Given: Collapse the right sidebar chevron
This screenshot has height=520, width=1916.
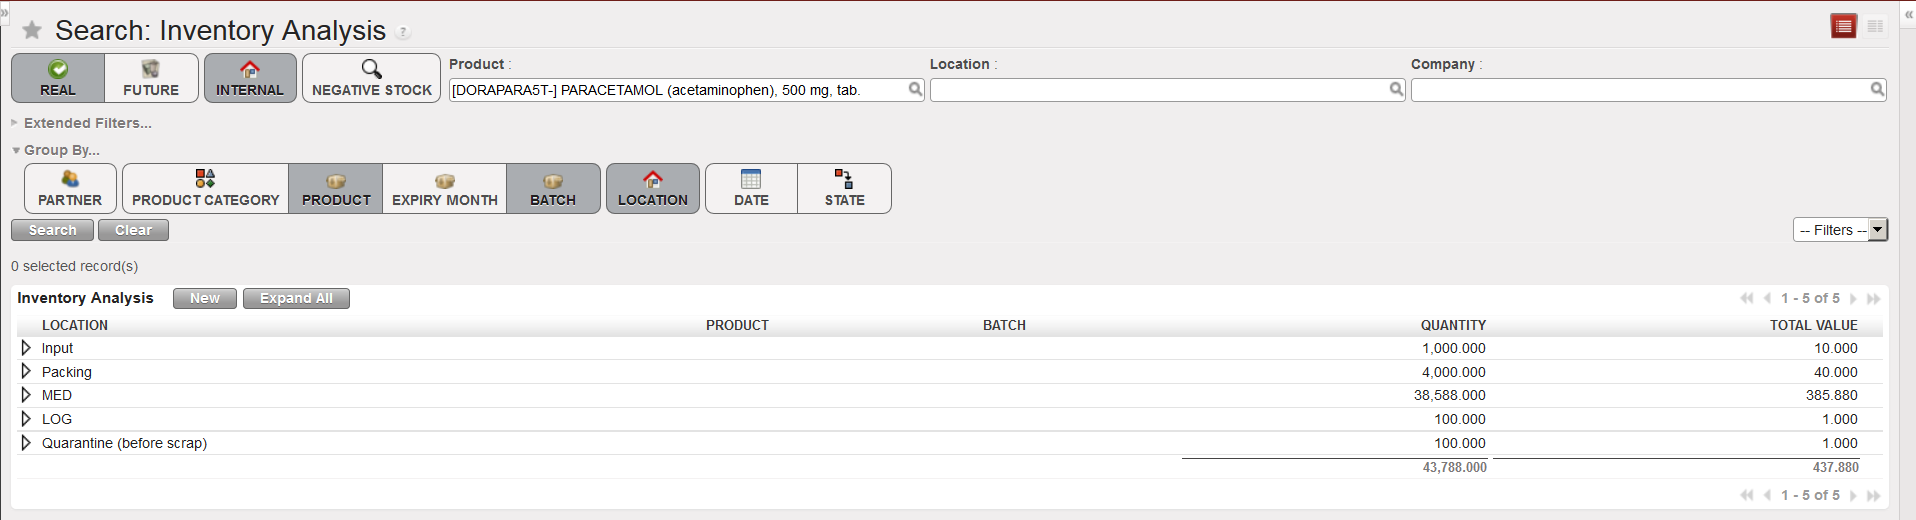Looking at the screenshot, I should [1908, 14].
